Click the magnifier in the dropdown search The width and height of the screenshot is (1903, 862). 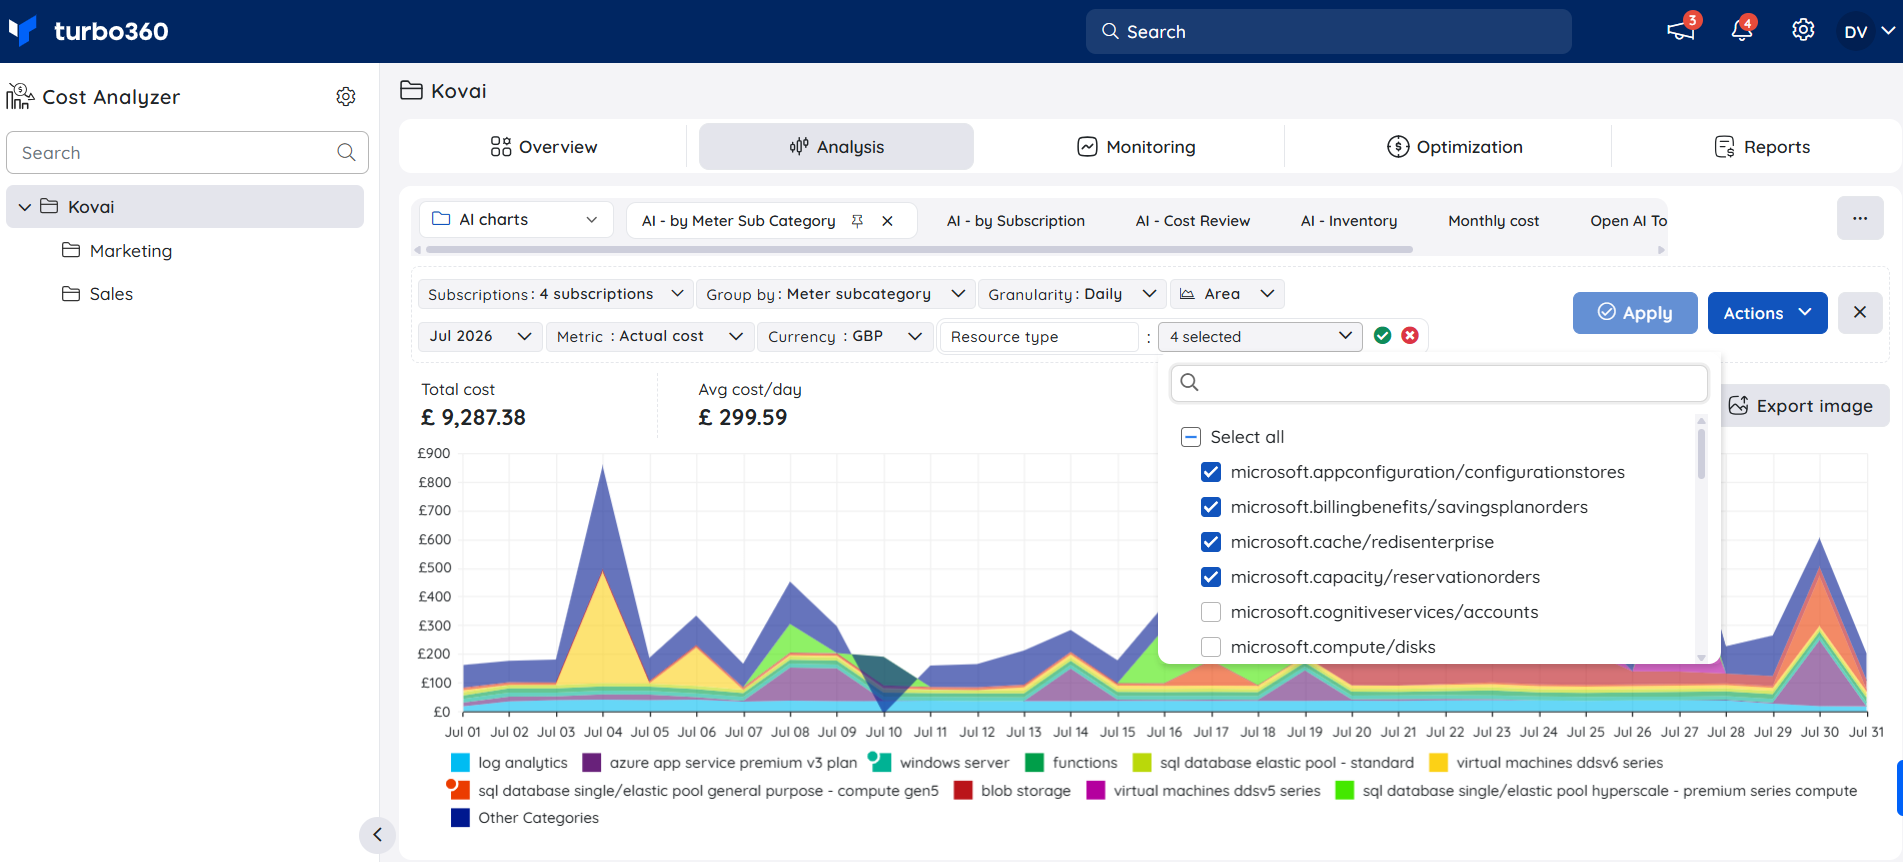coord(1189,382)
